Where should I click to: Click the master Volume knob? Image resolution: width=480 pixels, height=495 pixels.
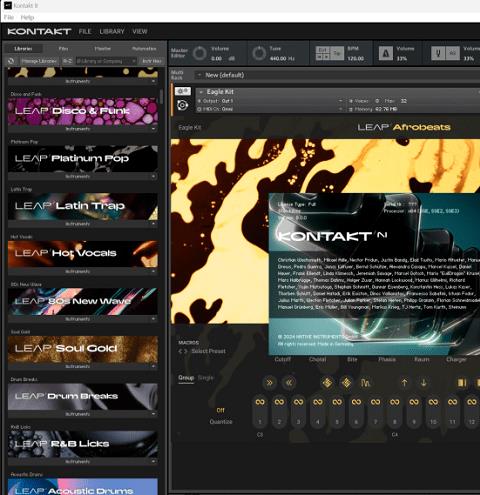(x=199, y=53)
